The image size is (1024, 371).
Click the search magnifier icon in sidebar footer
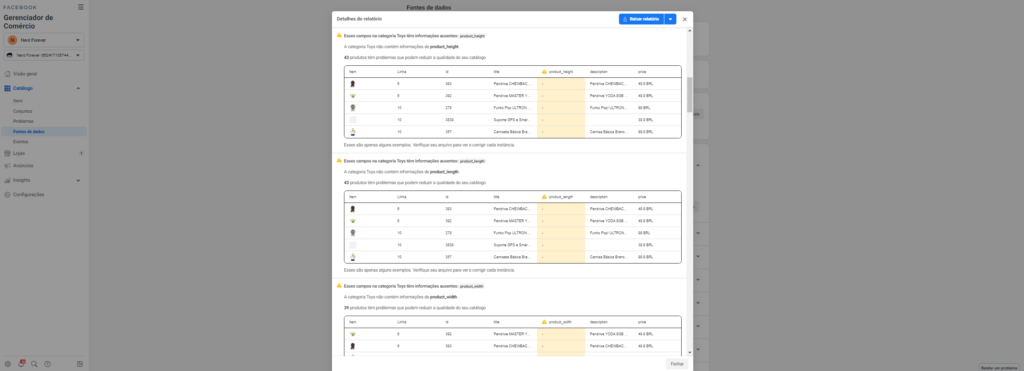(x=34, y=364)
